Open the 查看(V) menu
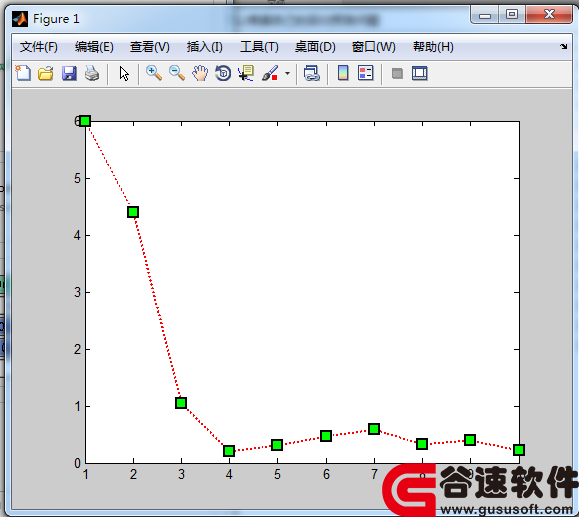Screen dimensions: 579x517 click(x=150, y=47)
